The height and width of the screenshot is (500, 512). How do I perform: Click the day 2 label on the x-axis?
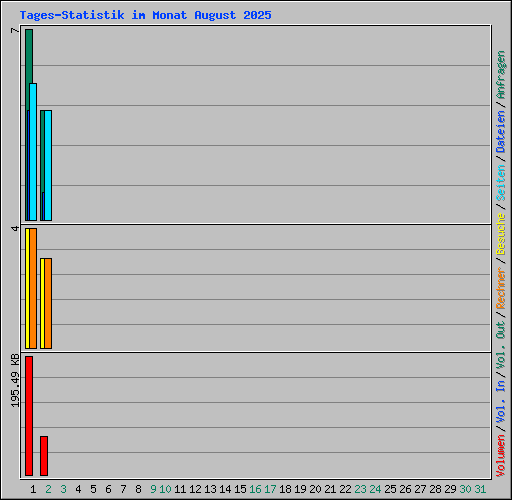tap(48, 489)
